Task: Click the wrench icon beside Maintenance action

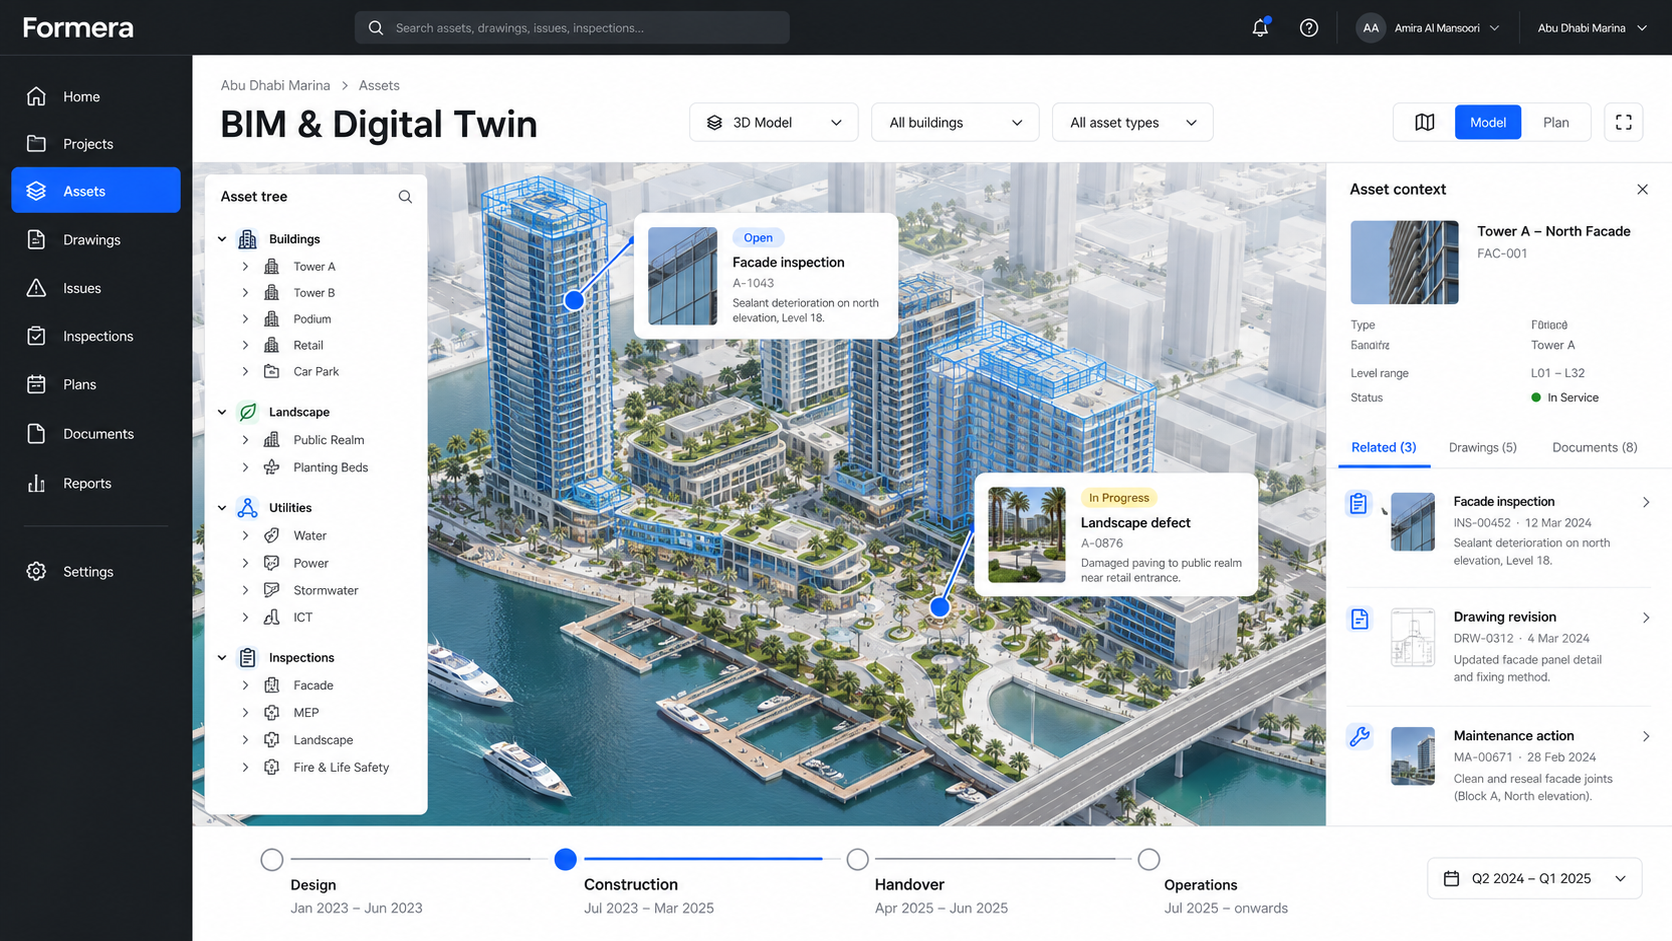Action: tap(1359, 737)
